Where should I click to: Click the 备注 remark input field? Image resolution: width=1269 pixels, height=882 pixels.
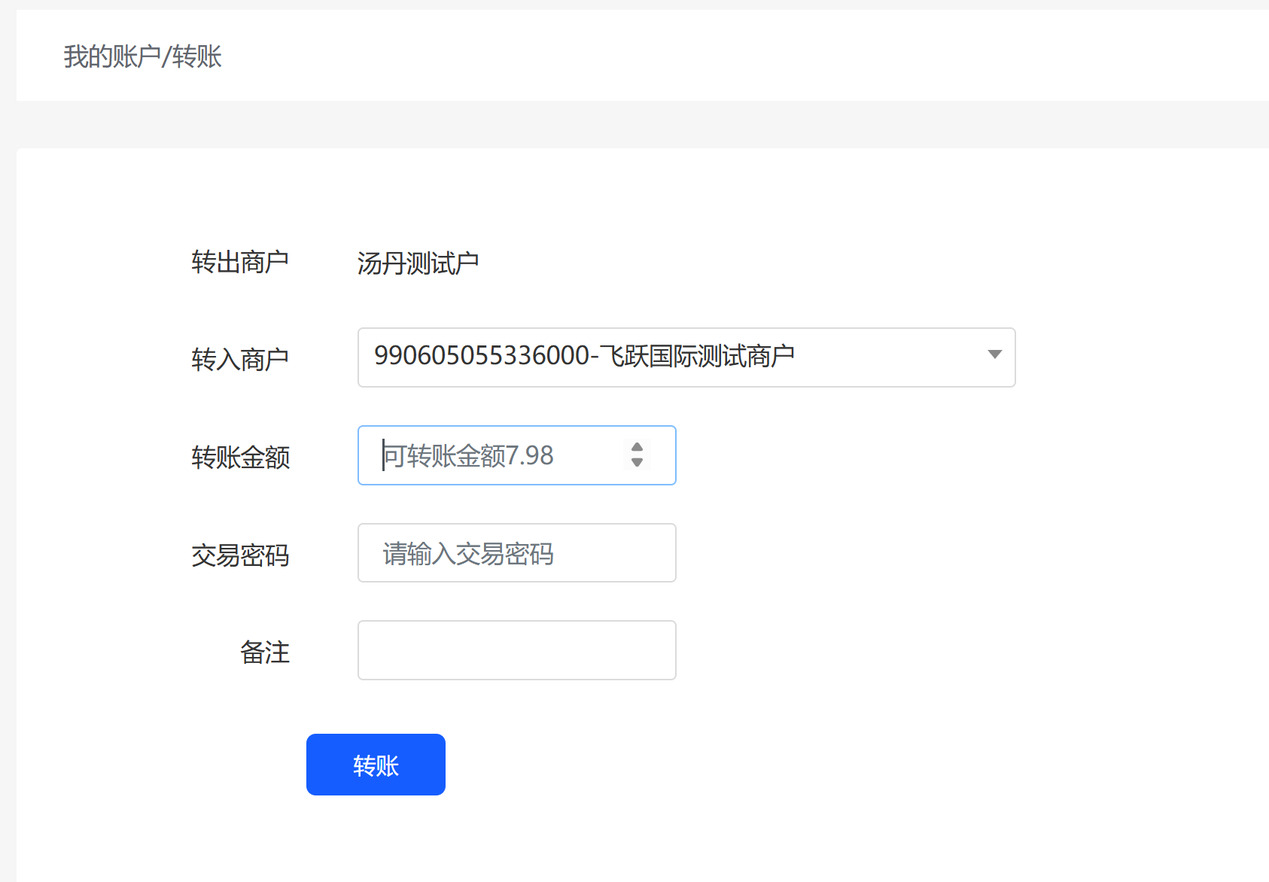point(516,650)
